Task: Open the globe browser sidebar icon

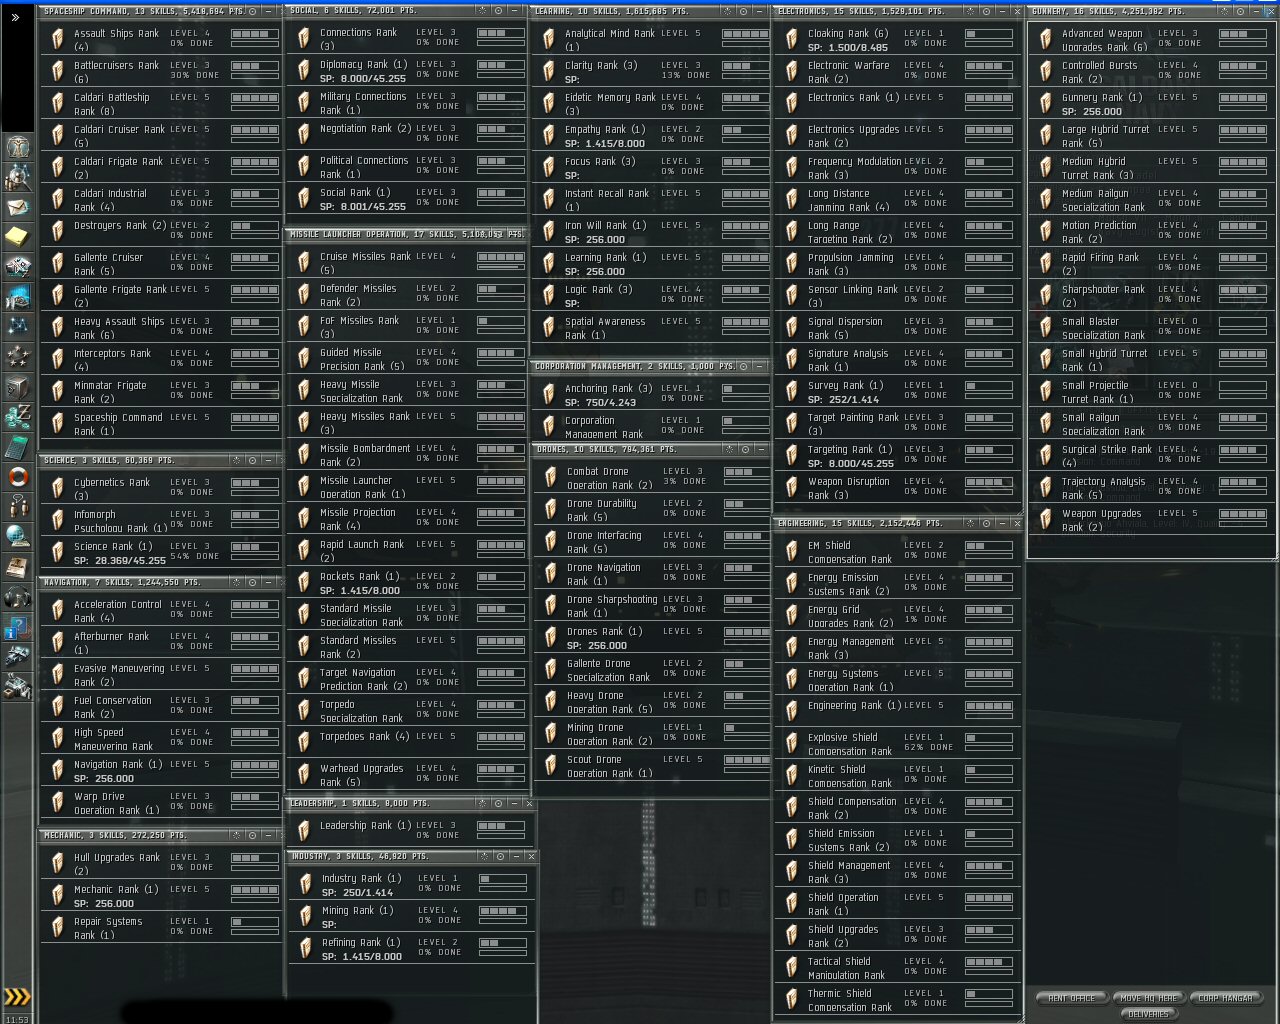Action: [17, 536]
